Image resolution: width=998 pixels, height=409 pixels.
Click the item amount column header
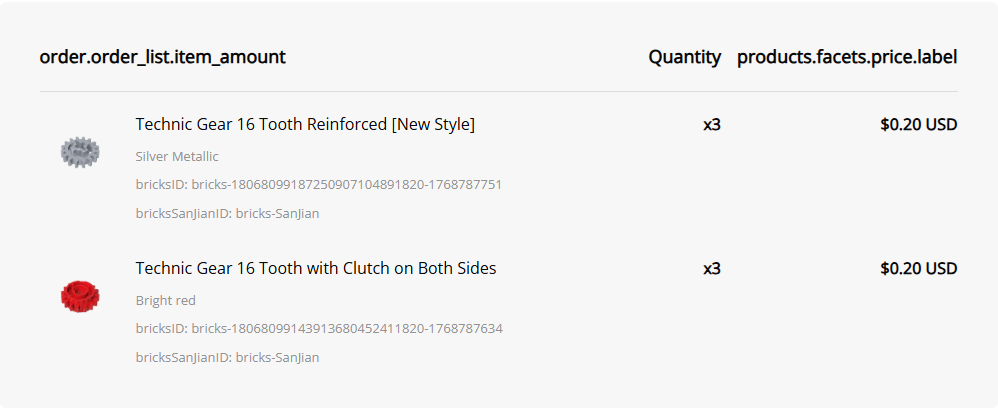click(162, 57)
